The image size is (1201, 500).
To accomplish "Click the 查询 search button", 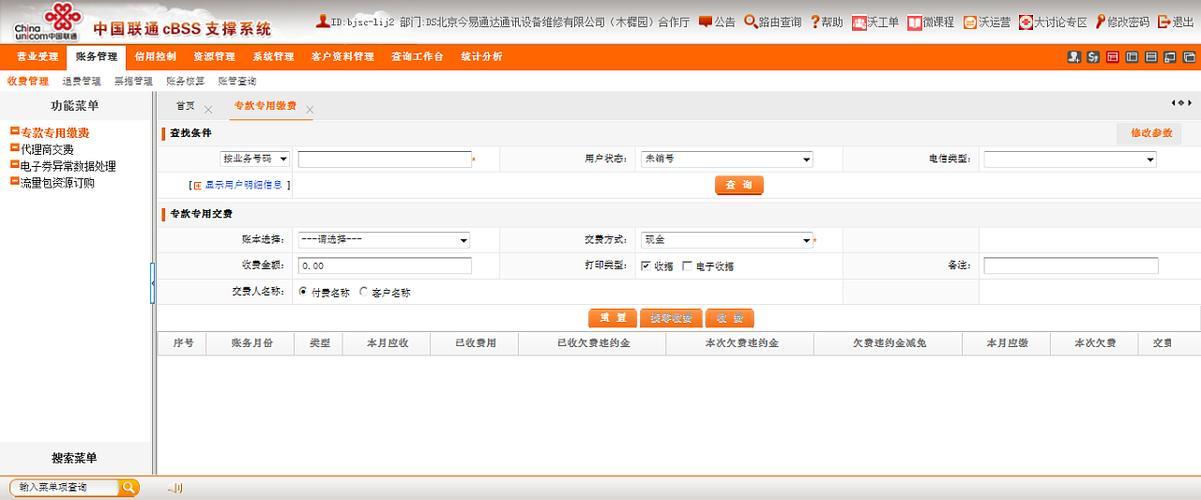I will click(739, 185).
